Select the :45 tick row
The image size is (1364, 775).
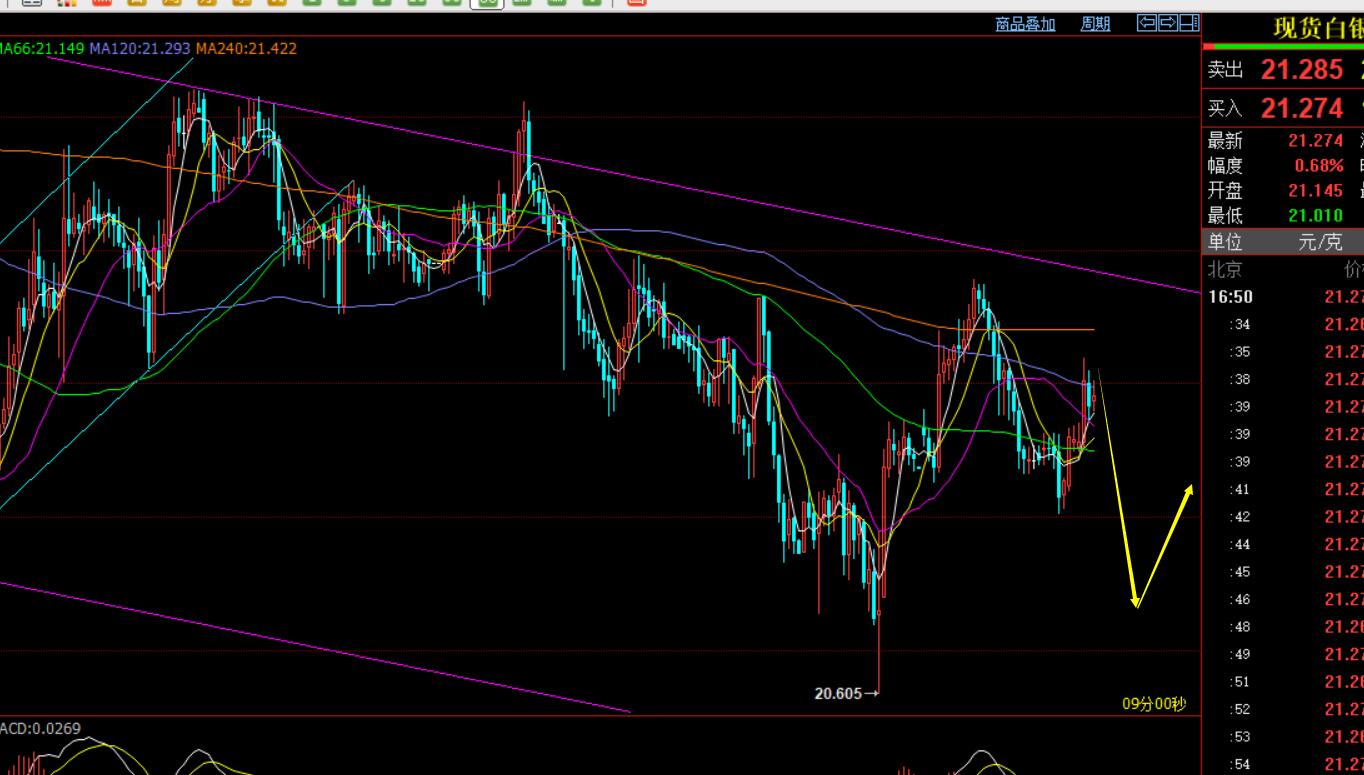click(x=1283, y=572)
